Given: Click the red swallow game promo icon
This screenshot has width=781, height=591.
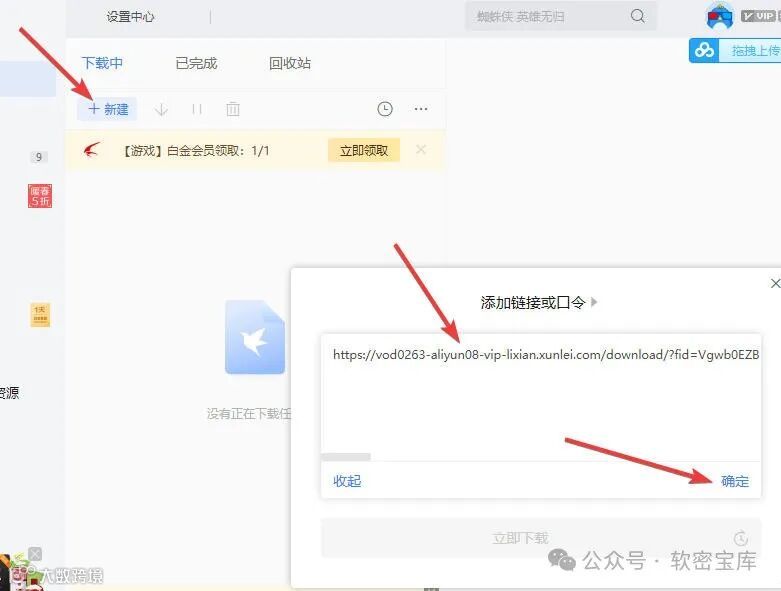Looking at the screenshot, I should coord(92,150).
